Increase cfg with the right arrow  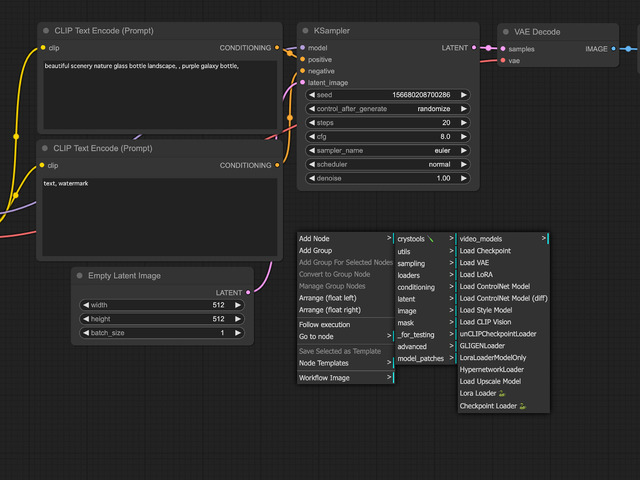[x=464, y=136]
